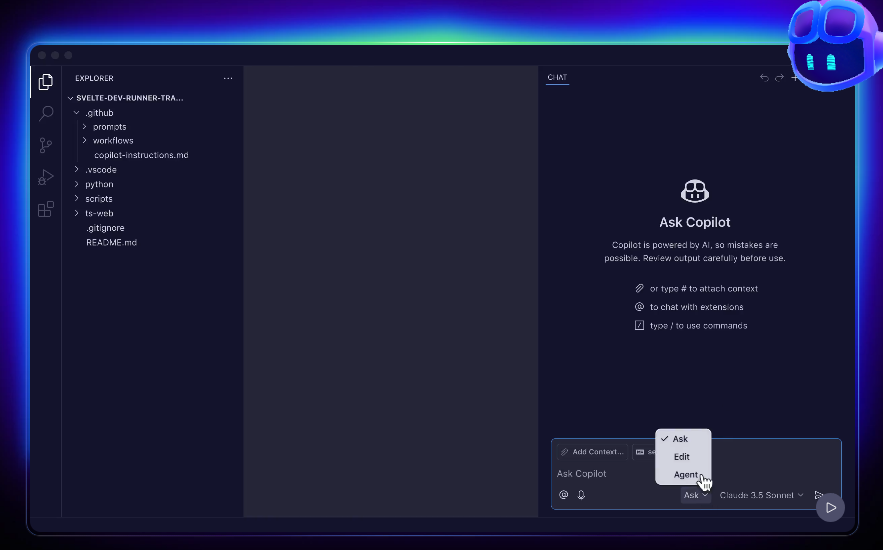Click the 'type / to use commands' hint
This screenshot has height=550, width=883.
click(x=699, y=326)
